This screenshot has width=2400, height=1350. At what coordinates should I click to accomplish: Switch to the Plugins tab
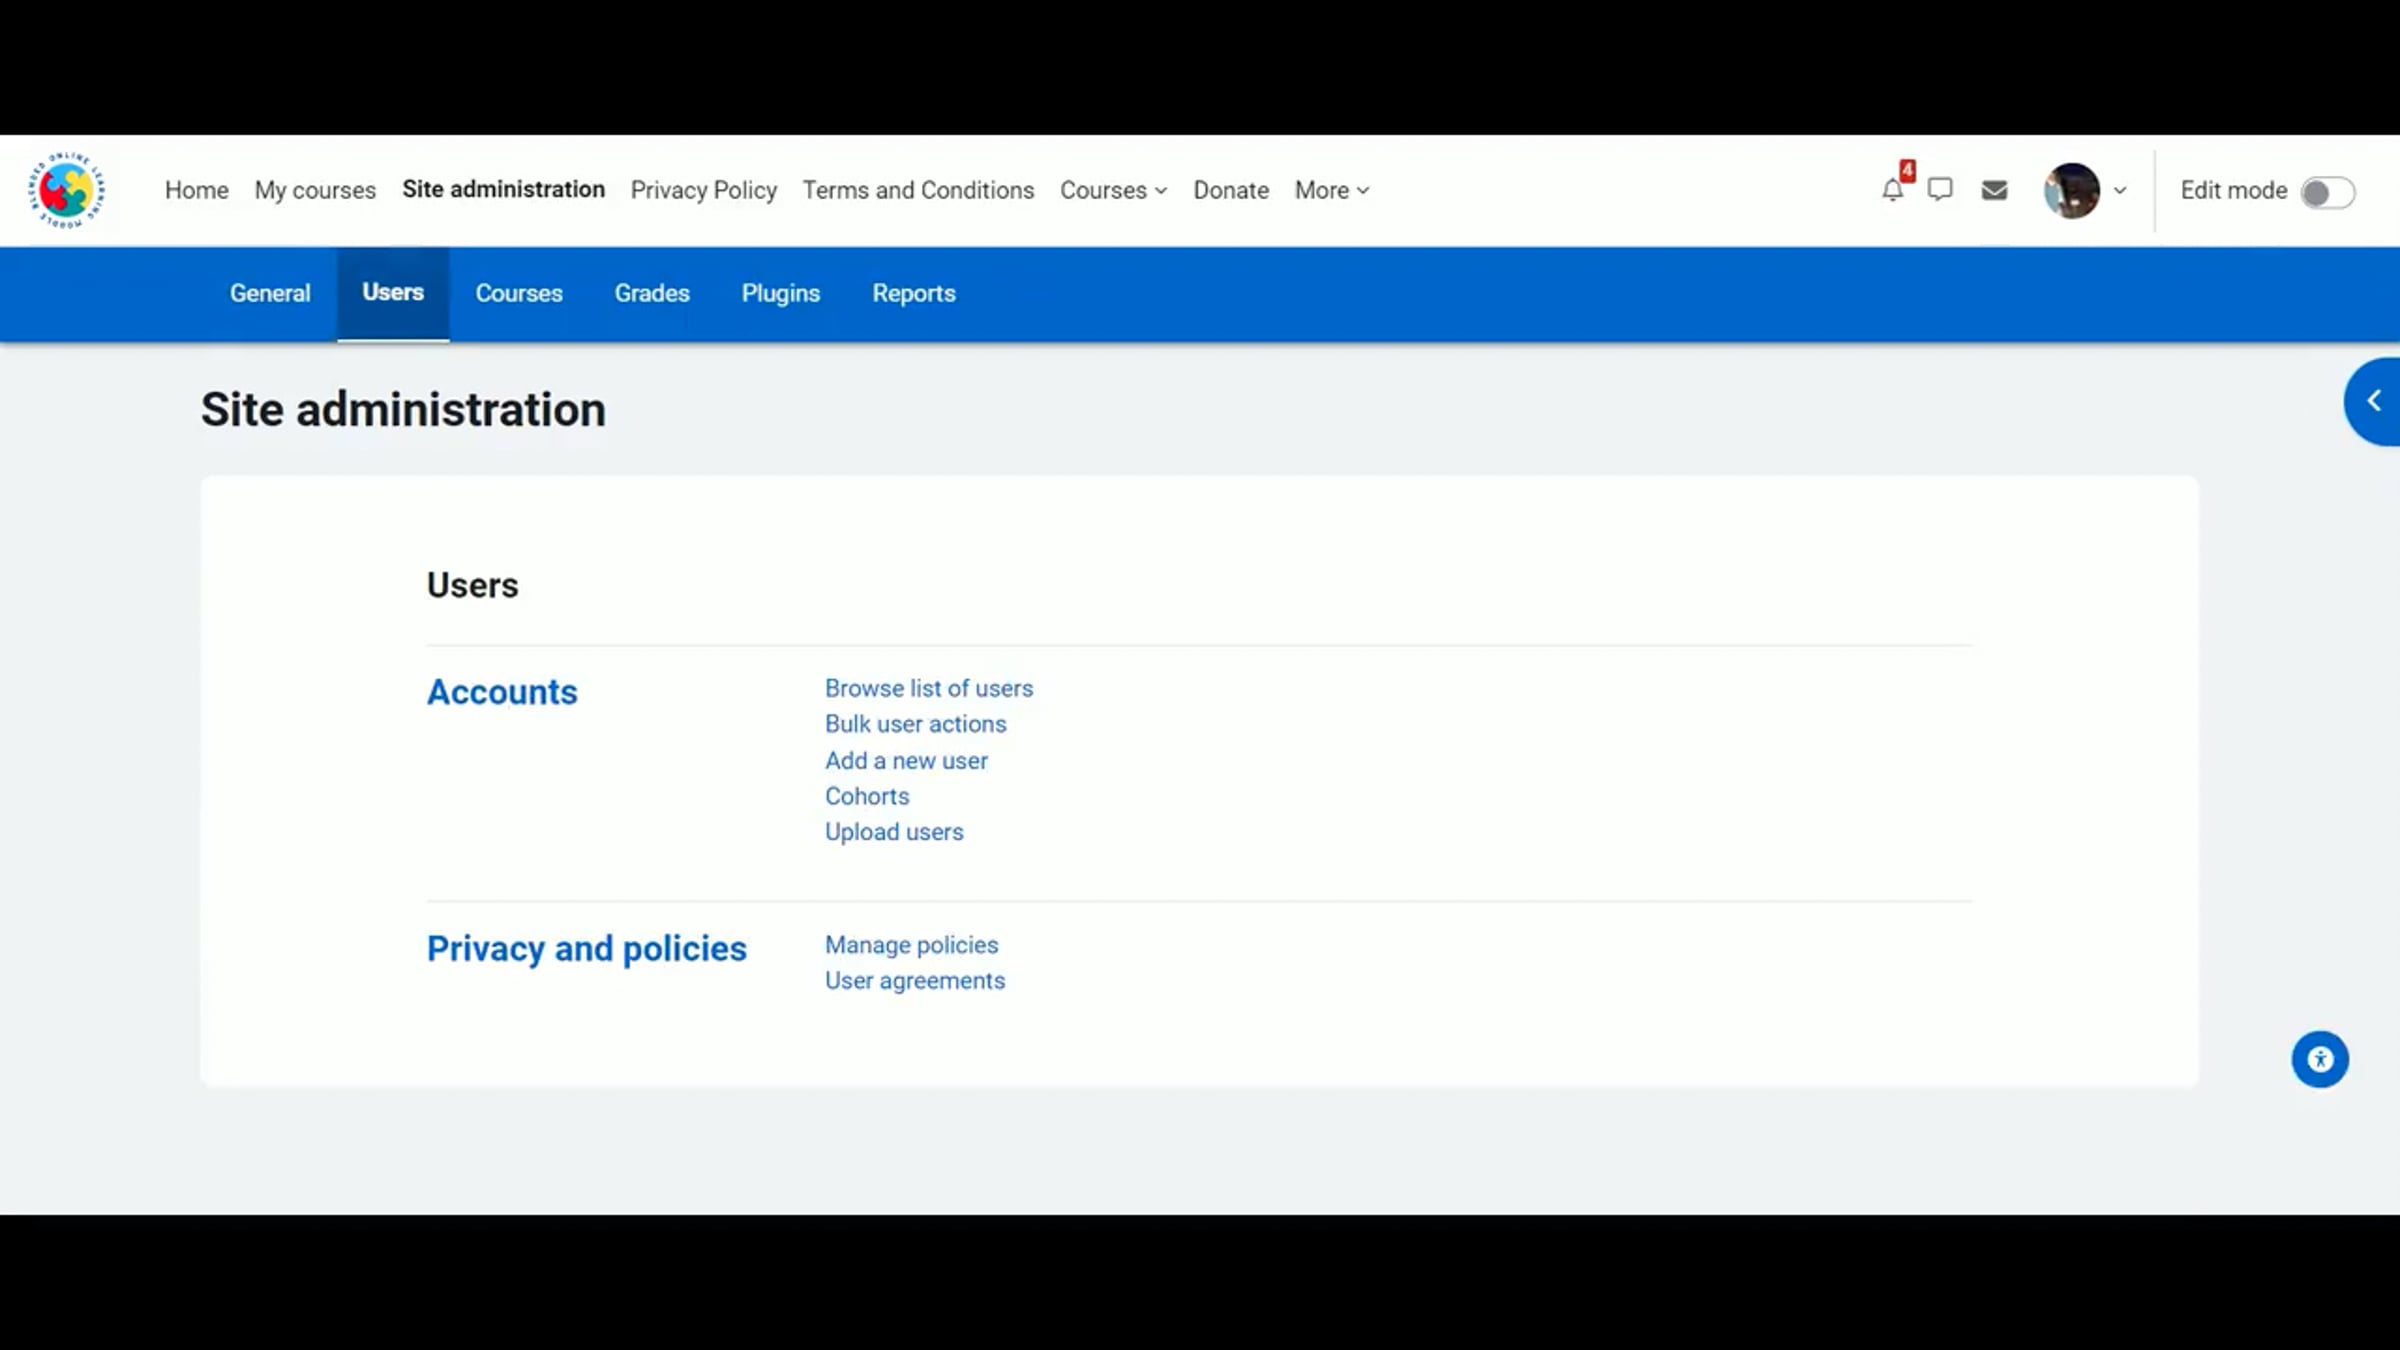780,293
